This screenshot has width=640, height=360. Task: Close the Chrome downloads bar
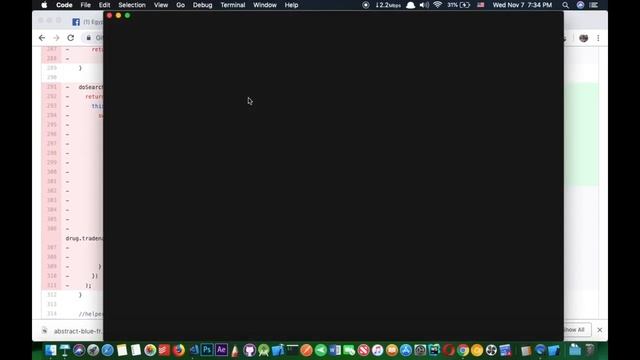point(600,330)
